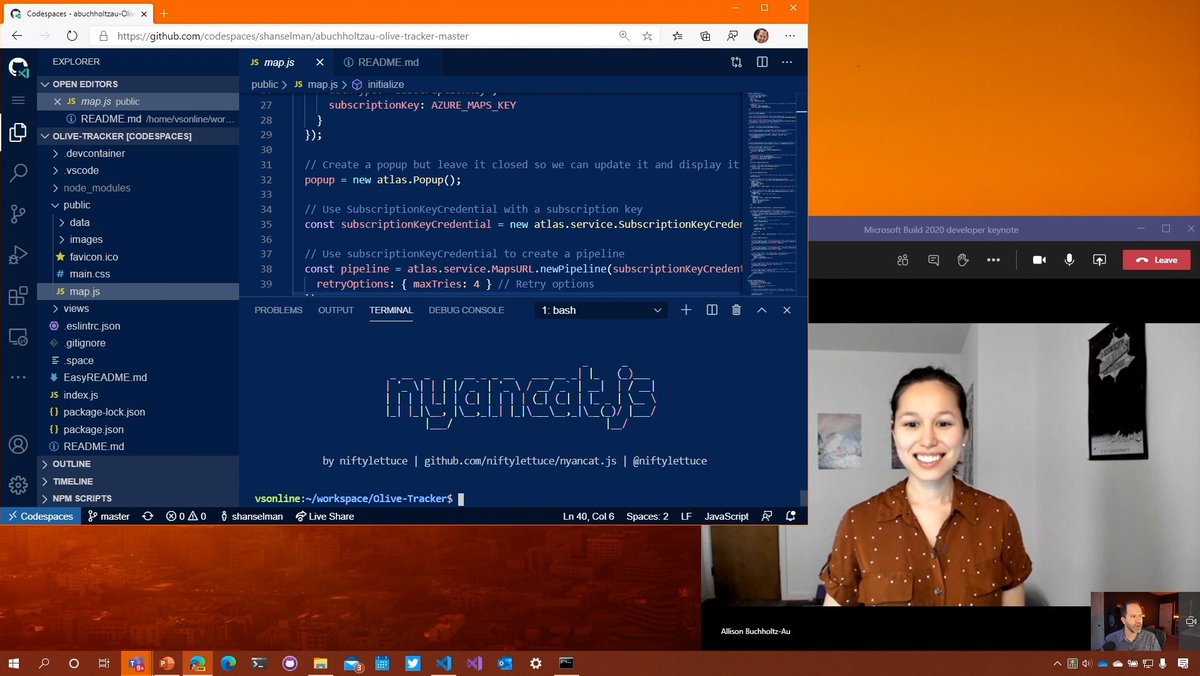This screenshot has height=676, width=1200.
Task: Show meeting participants in Teams
Action: [x=902, y=259]
